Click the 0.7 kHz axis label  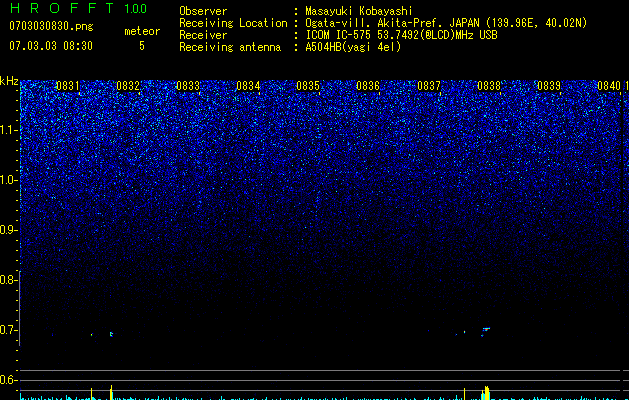tap(8, 330)
